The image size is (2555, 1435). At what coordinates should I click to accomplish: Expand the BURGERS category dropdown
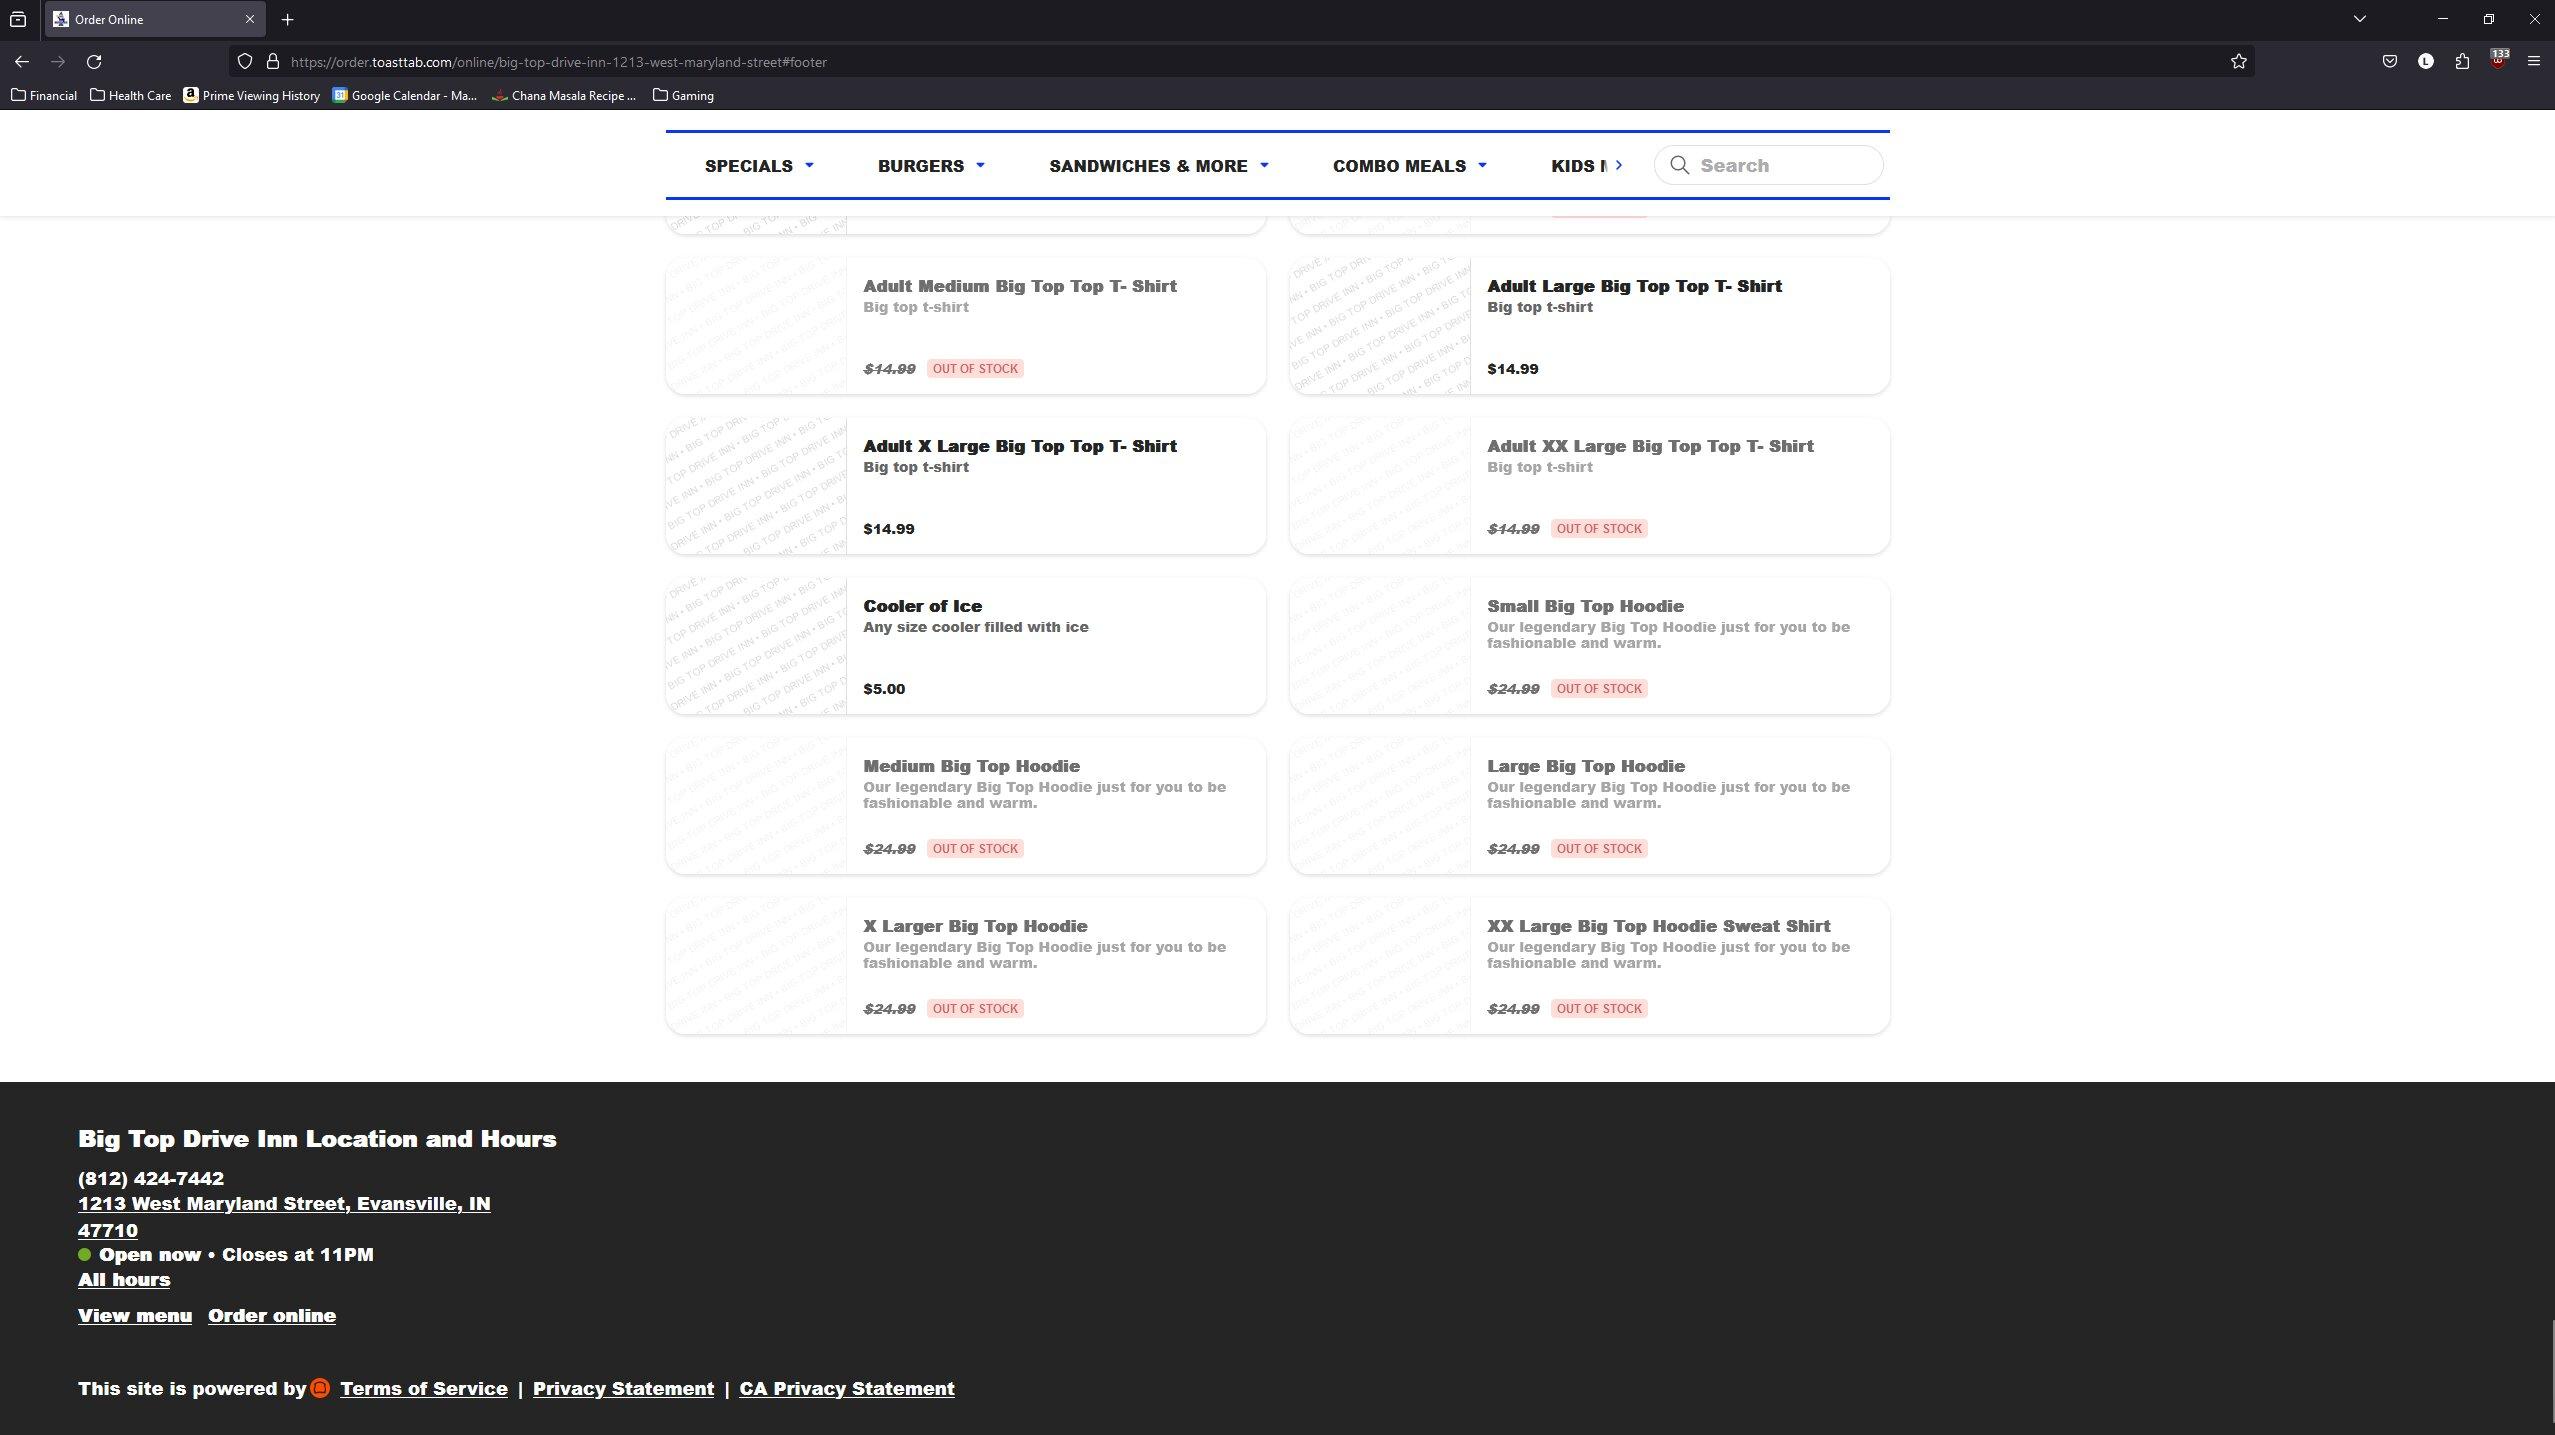point(931,166)
